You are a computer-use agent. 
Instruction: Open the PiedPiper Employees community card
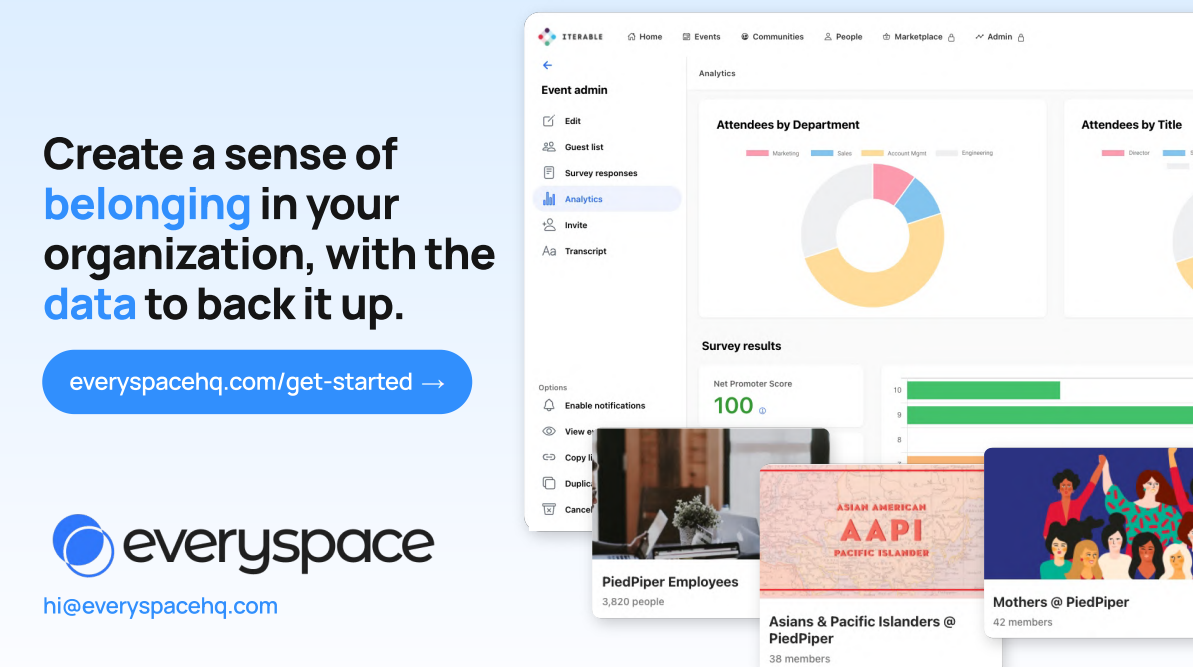(670, 581)
